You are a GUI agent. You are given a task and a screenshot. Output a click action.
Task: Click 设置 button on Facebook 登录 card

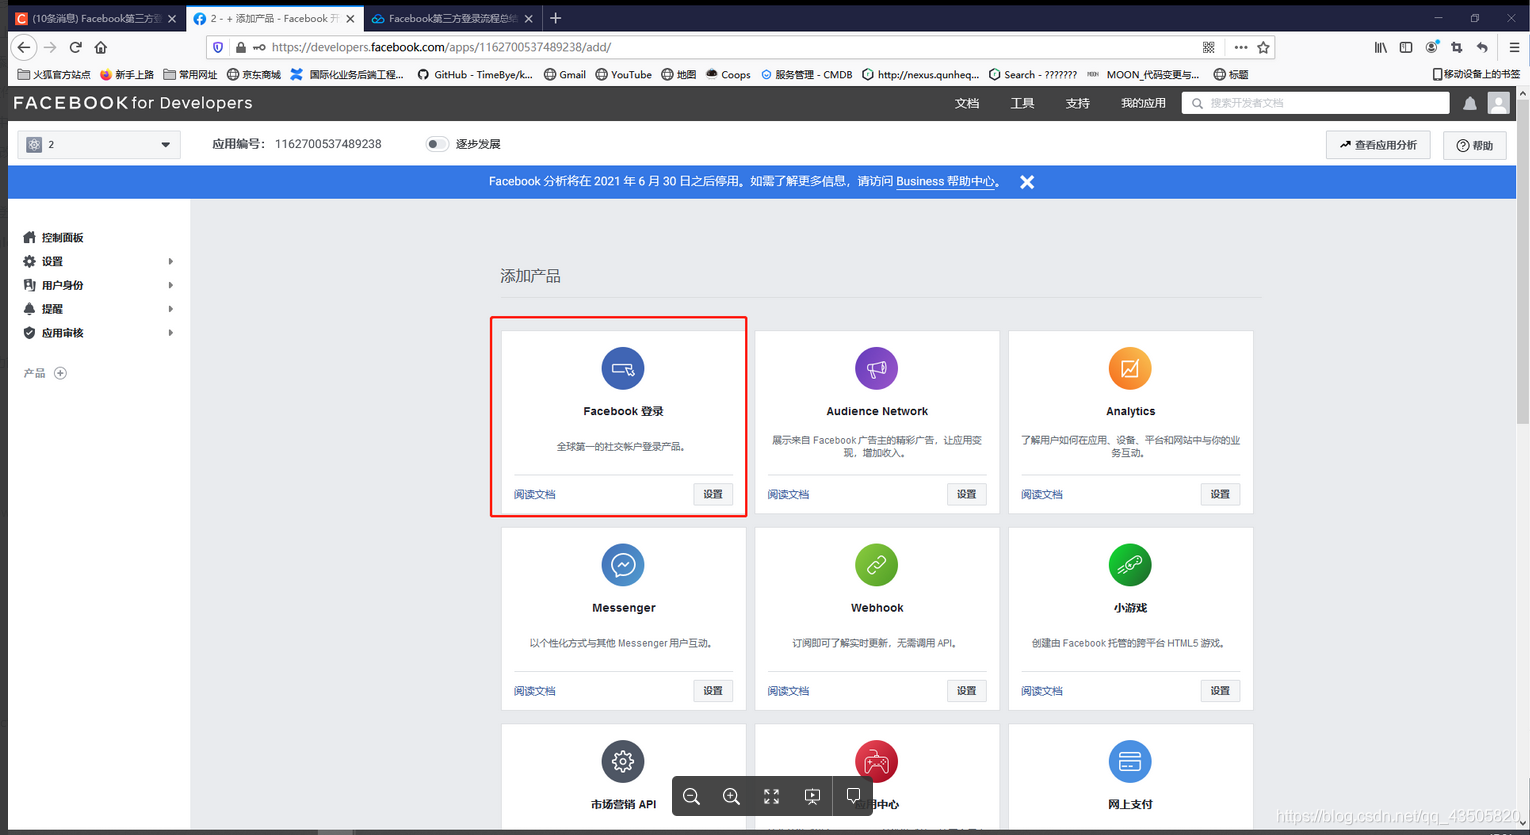pos(713,494)
